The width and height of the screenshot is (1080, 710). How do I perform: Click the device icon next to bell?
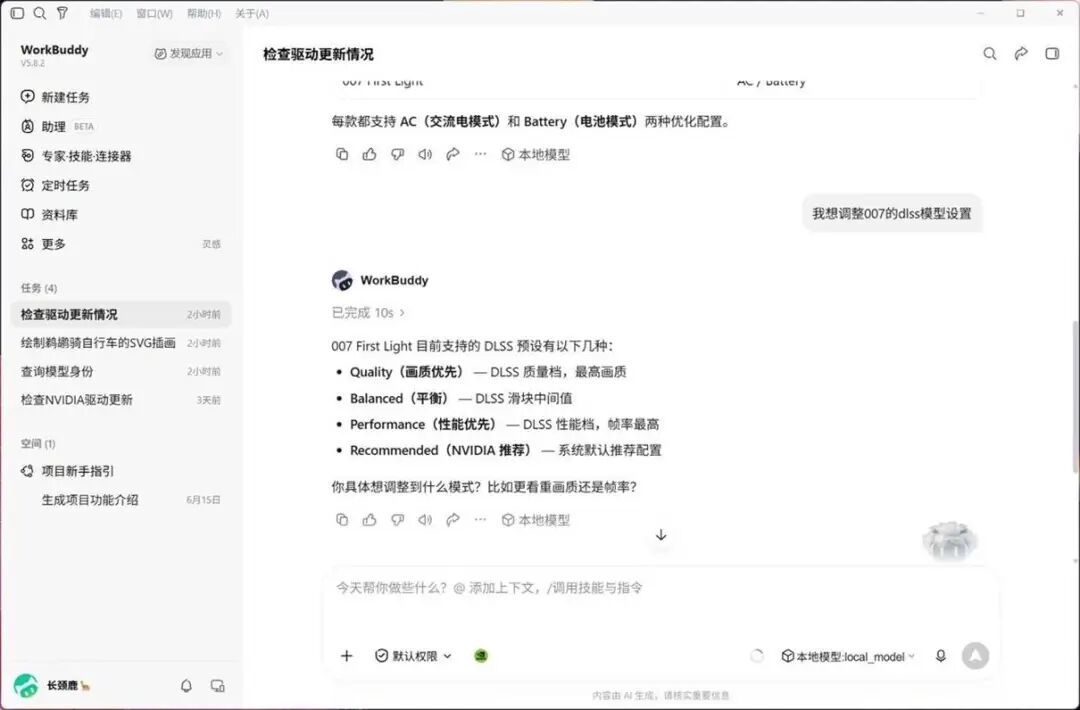pyautogui.click(x=218, y=686)
